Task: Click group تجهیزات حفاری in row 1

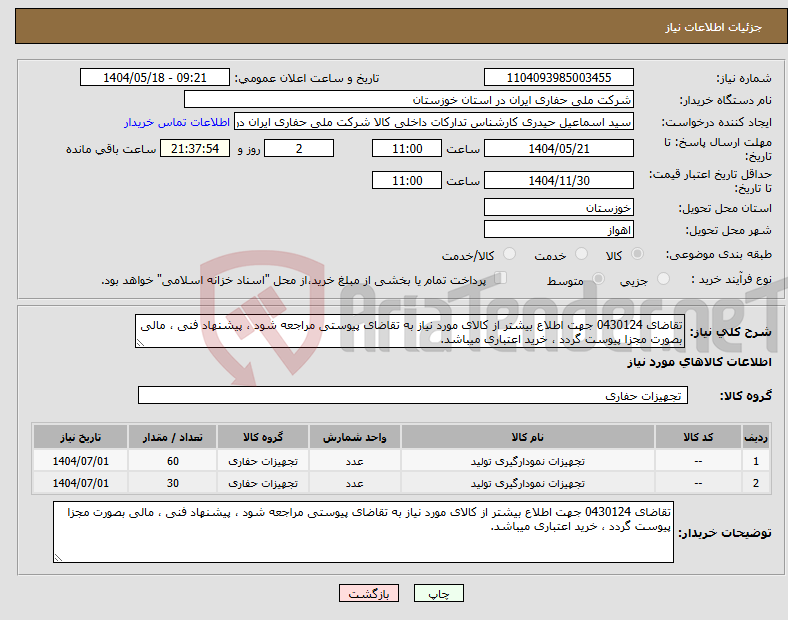Action: 263,461
